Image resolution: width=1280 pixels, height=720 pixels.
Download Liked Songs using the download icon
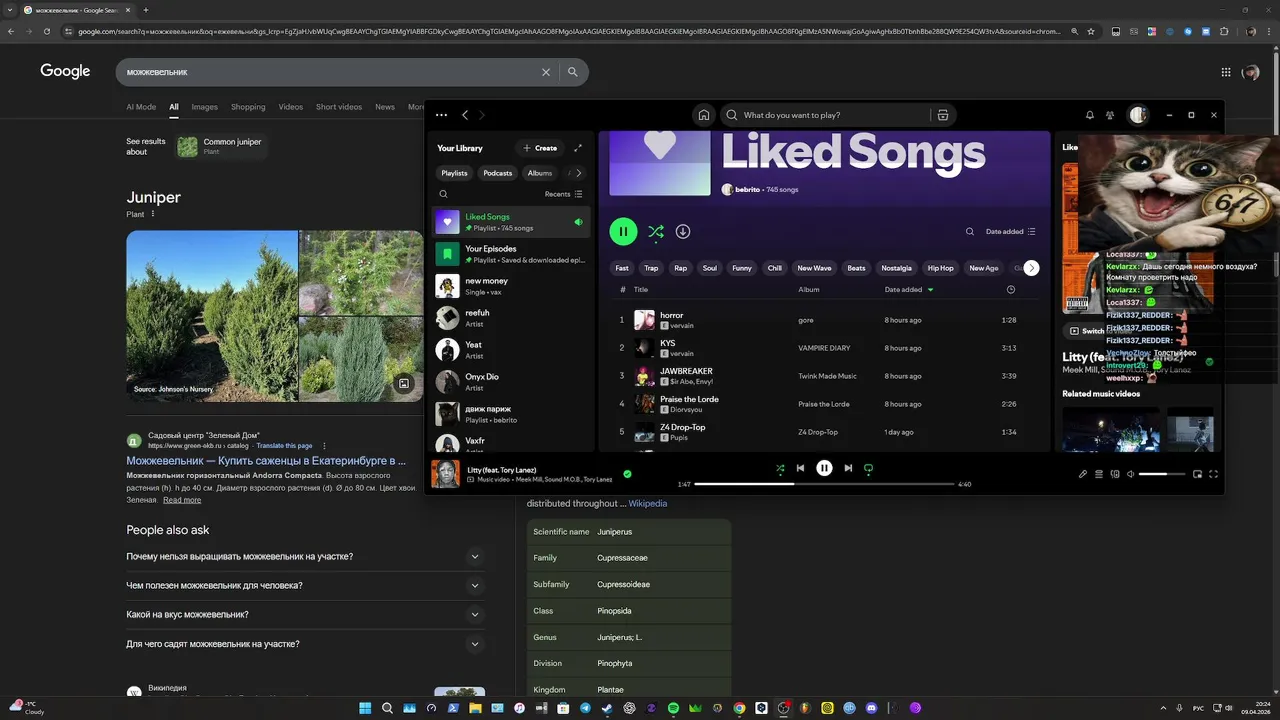[x=683, y=231]
